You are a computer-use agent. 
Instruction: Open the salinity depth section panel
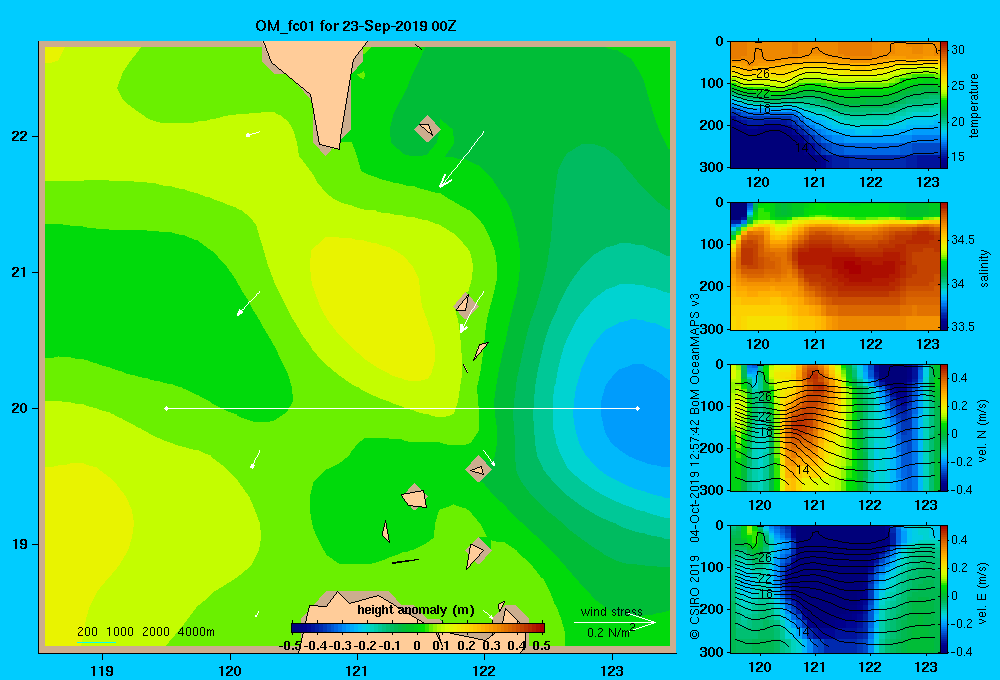point(834,266)
